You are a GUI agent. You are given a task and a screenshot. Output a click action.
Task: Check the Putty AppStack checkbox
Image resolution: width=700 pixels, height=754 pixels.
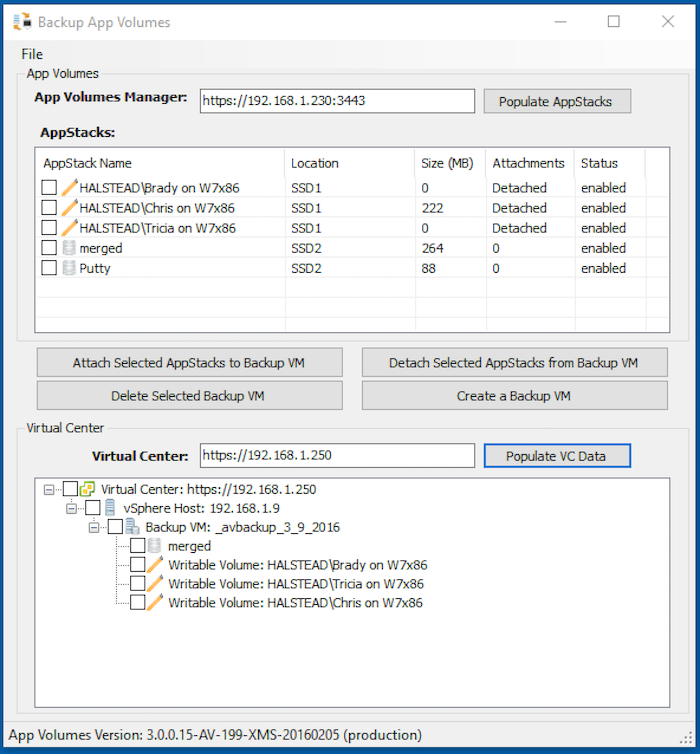(x=49, y=268)
